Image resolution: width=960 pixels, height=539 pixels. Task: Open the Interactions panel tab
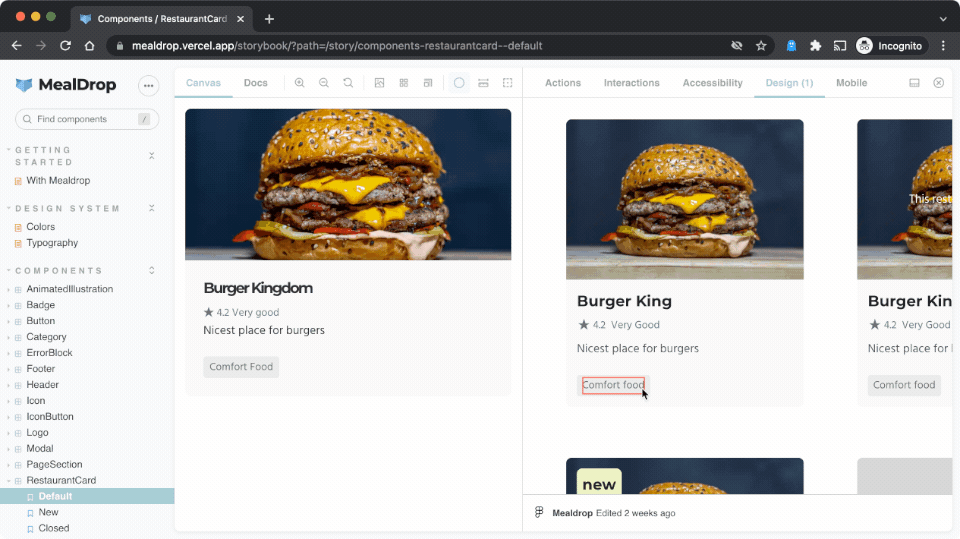631,83
